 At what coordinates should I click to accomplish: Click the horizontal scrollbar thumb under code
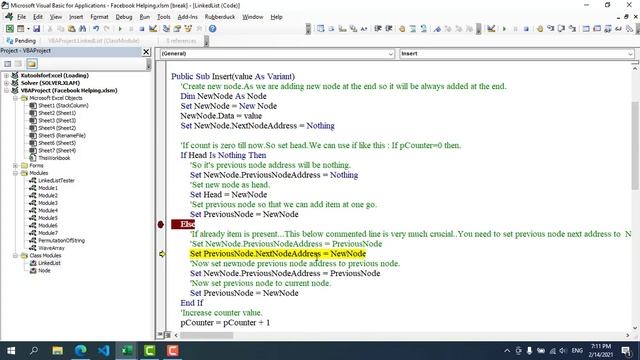207,335
